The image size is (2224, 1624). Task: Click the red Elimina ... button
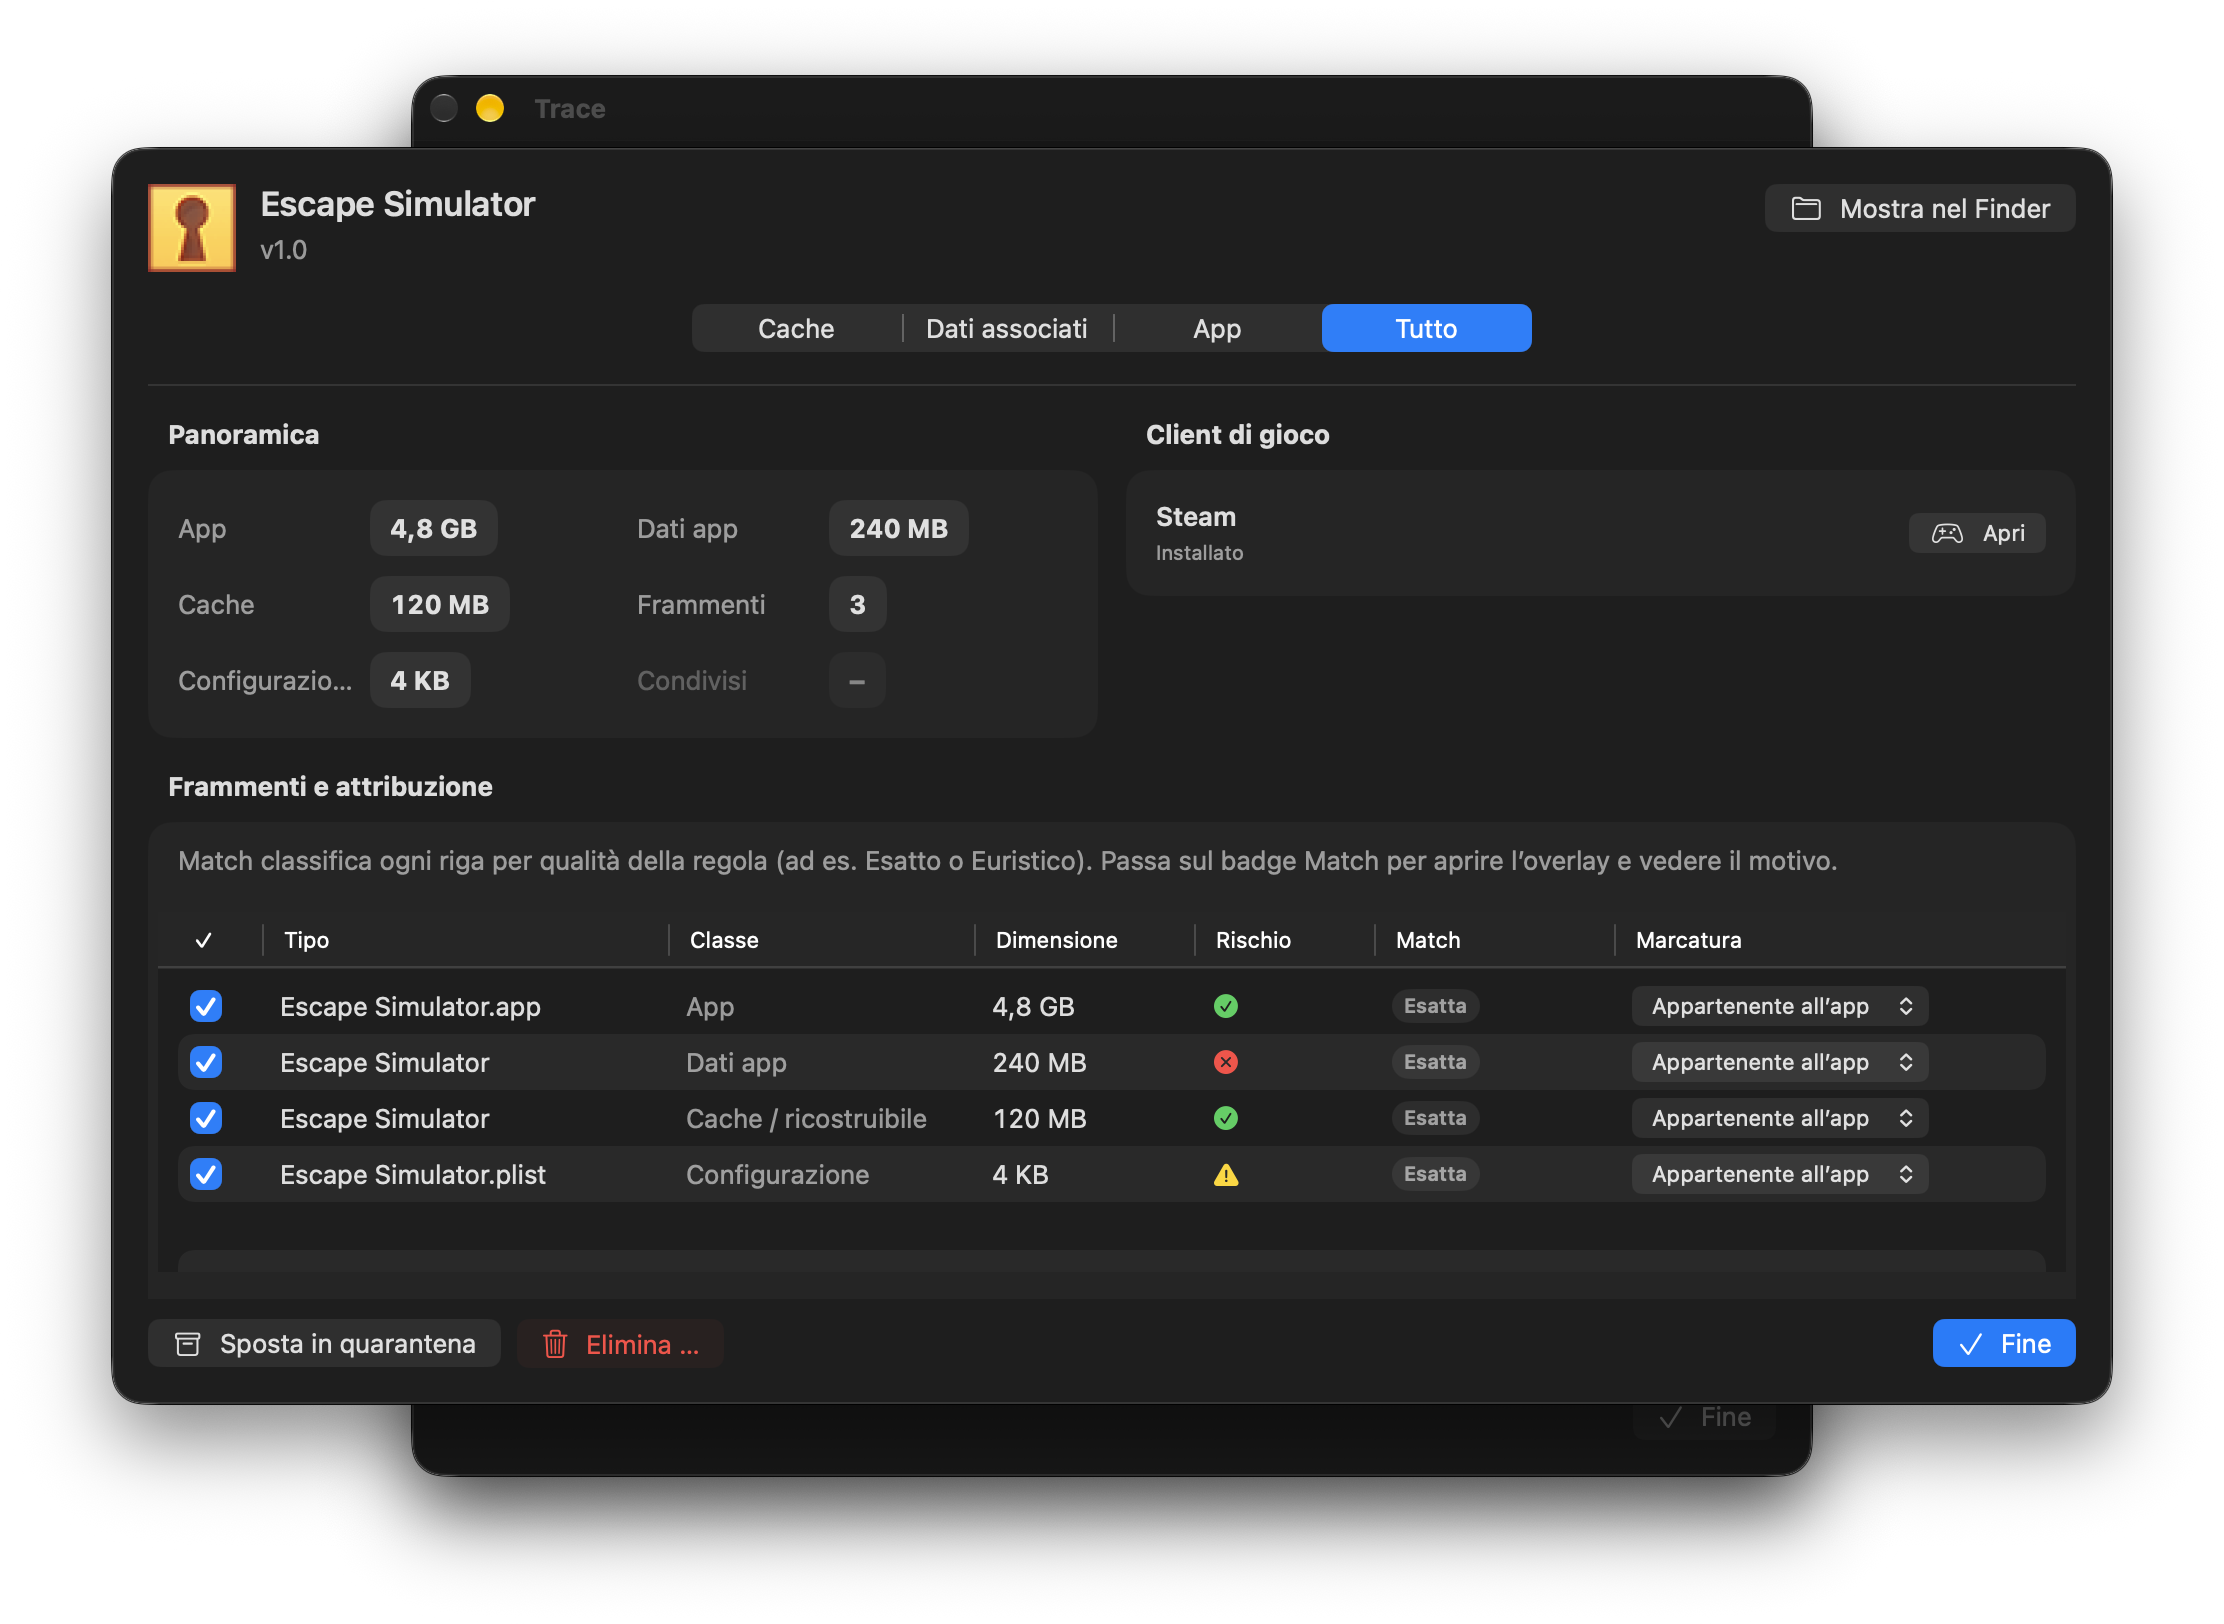point(620,1343)
